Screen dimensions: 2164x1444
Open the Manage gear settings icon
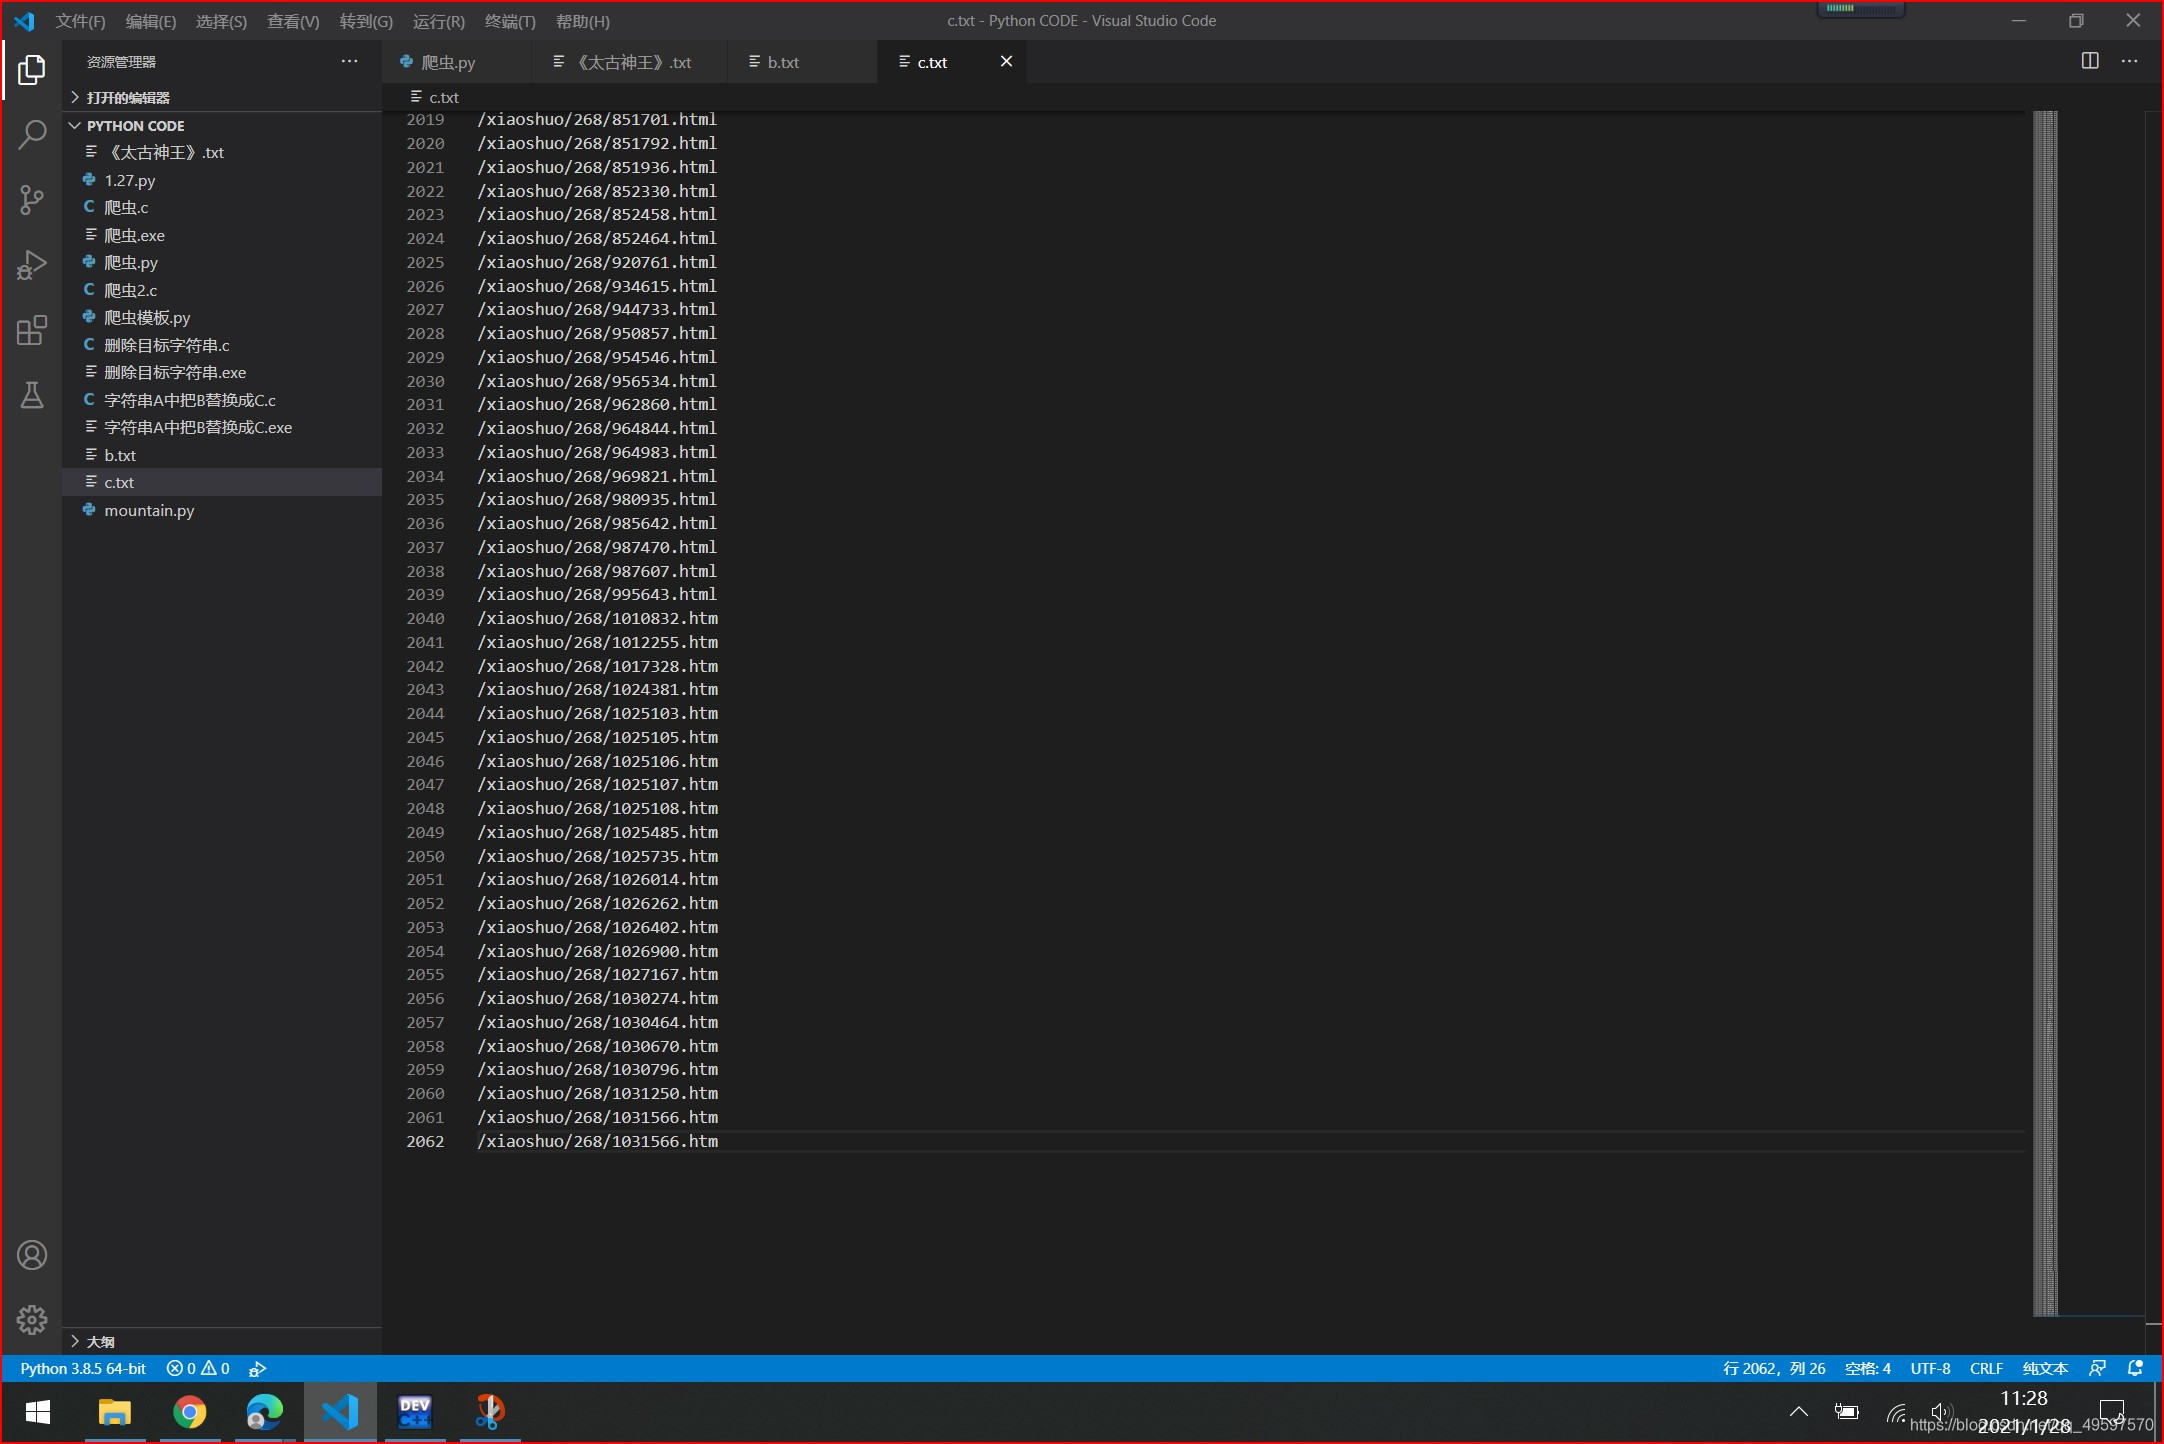(x=32, y=1320)
